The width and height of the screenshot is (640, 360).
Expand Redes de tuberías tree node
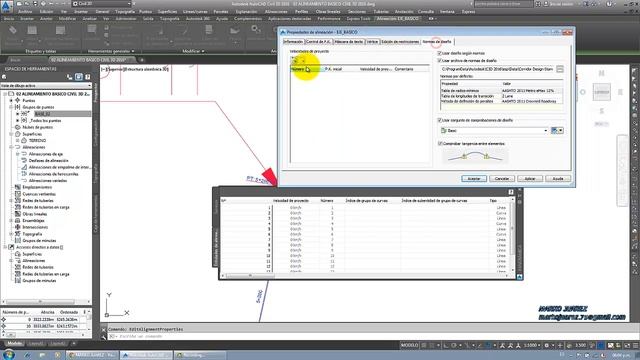click(x=11, y=200)
